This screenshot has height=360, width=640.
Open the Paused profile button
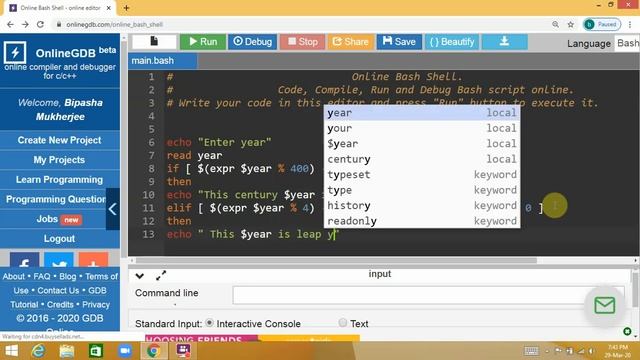(x=602, y=24)
